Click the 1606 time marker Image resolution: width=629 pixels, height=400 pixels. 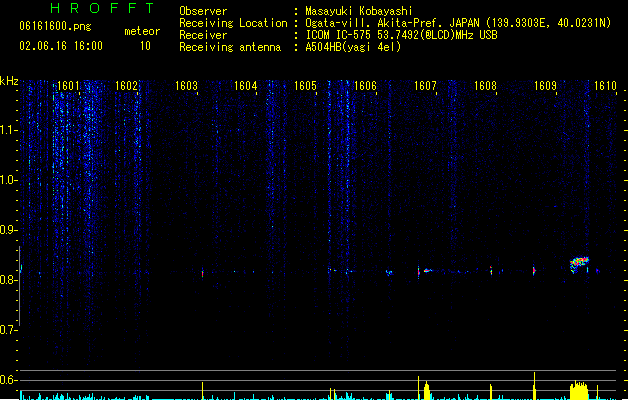(365, 86)
